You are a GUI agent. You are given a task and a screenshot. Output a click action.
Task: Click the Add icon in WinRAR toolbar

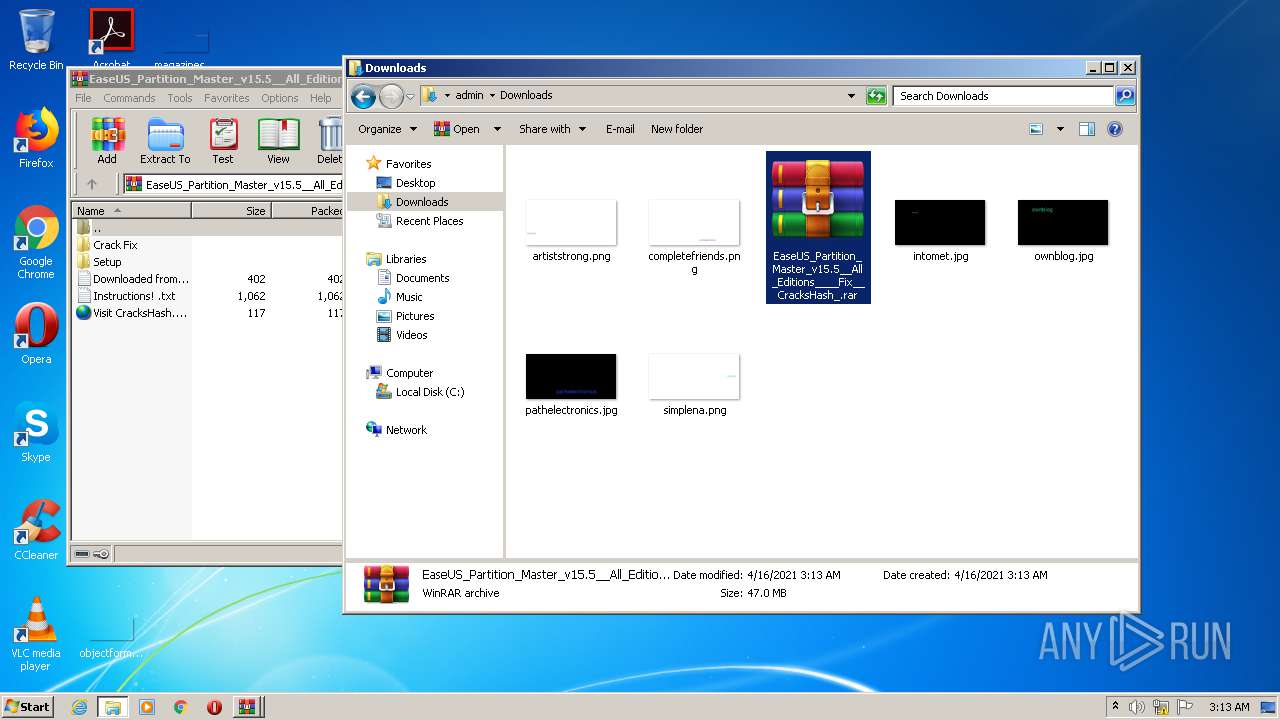[x=107, y=141]
